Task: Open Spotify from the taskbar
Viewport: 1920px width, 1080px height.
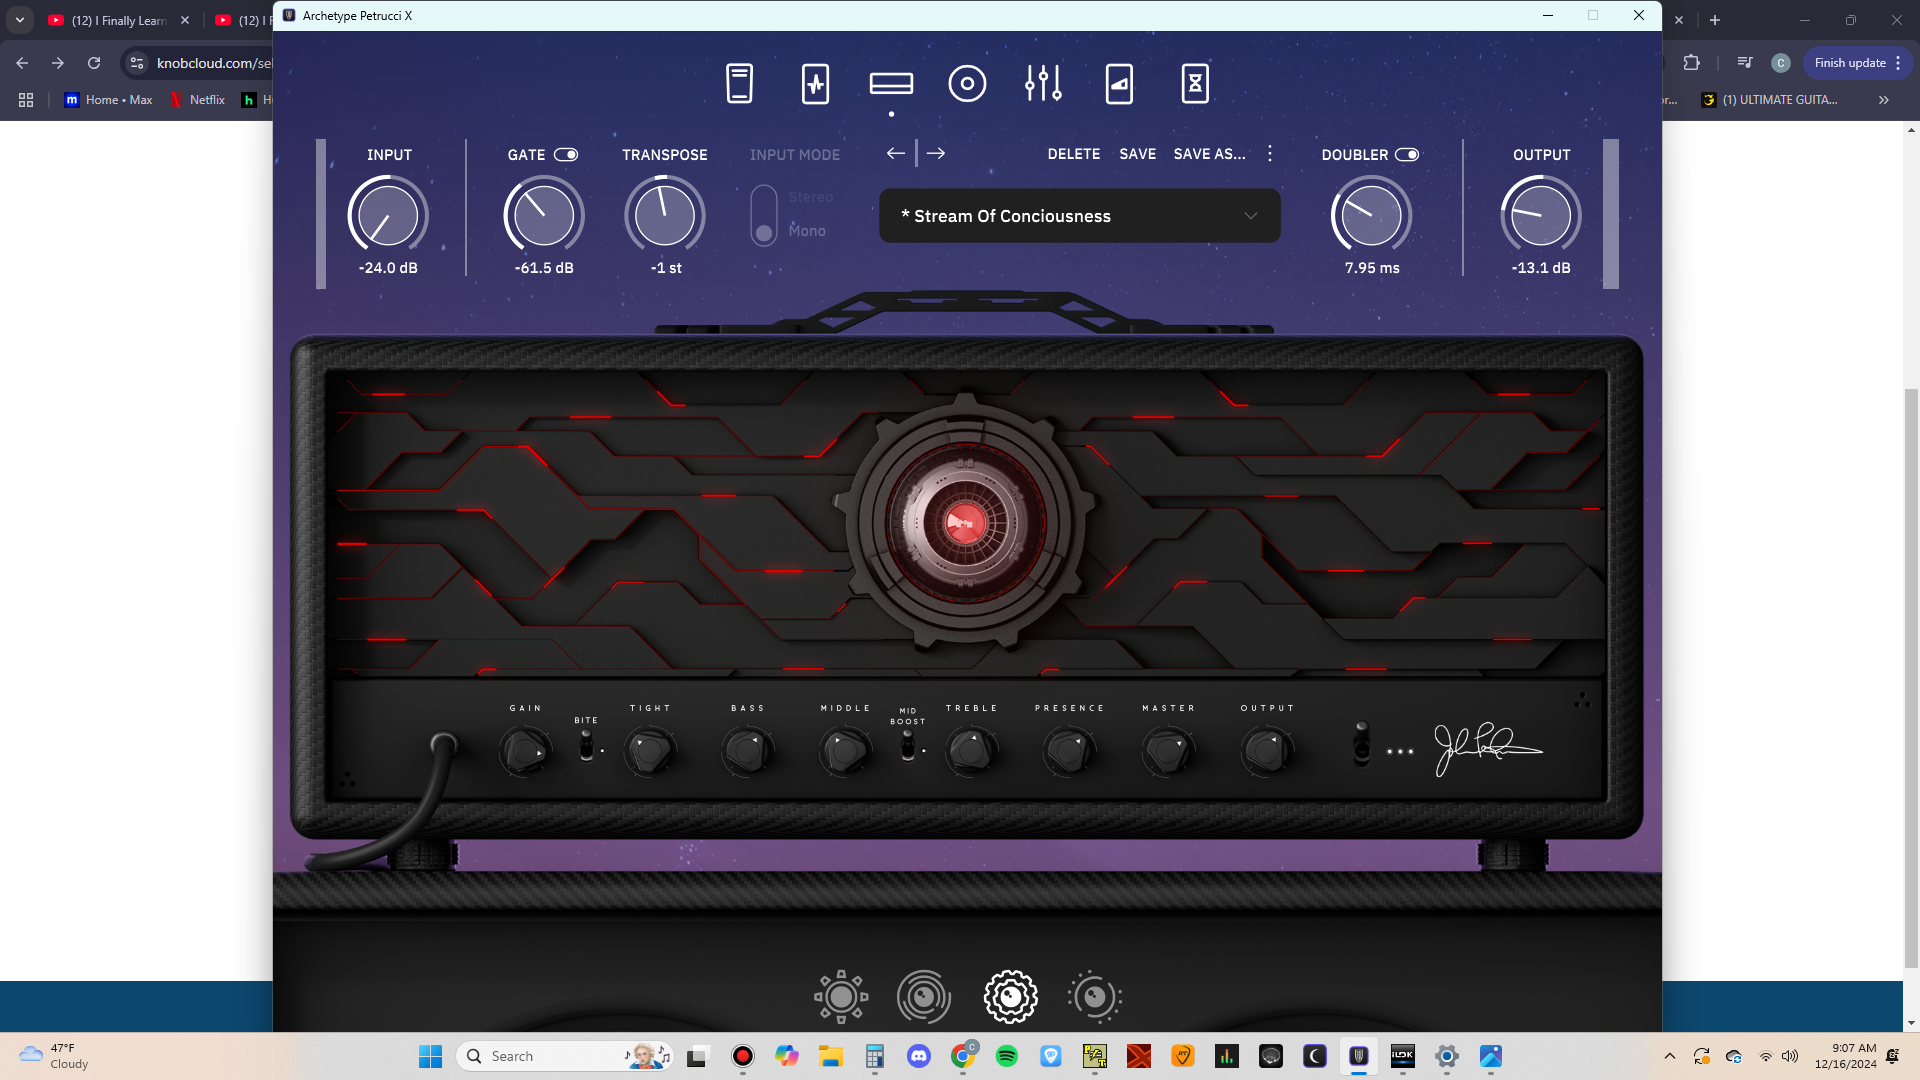Action: coord(1007,1056)
